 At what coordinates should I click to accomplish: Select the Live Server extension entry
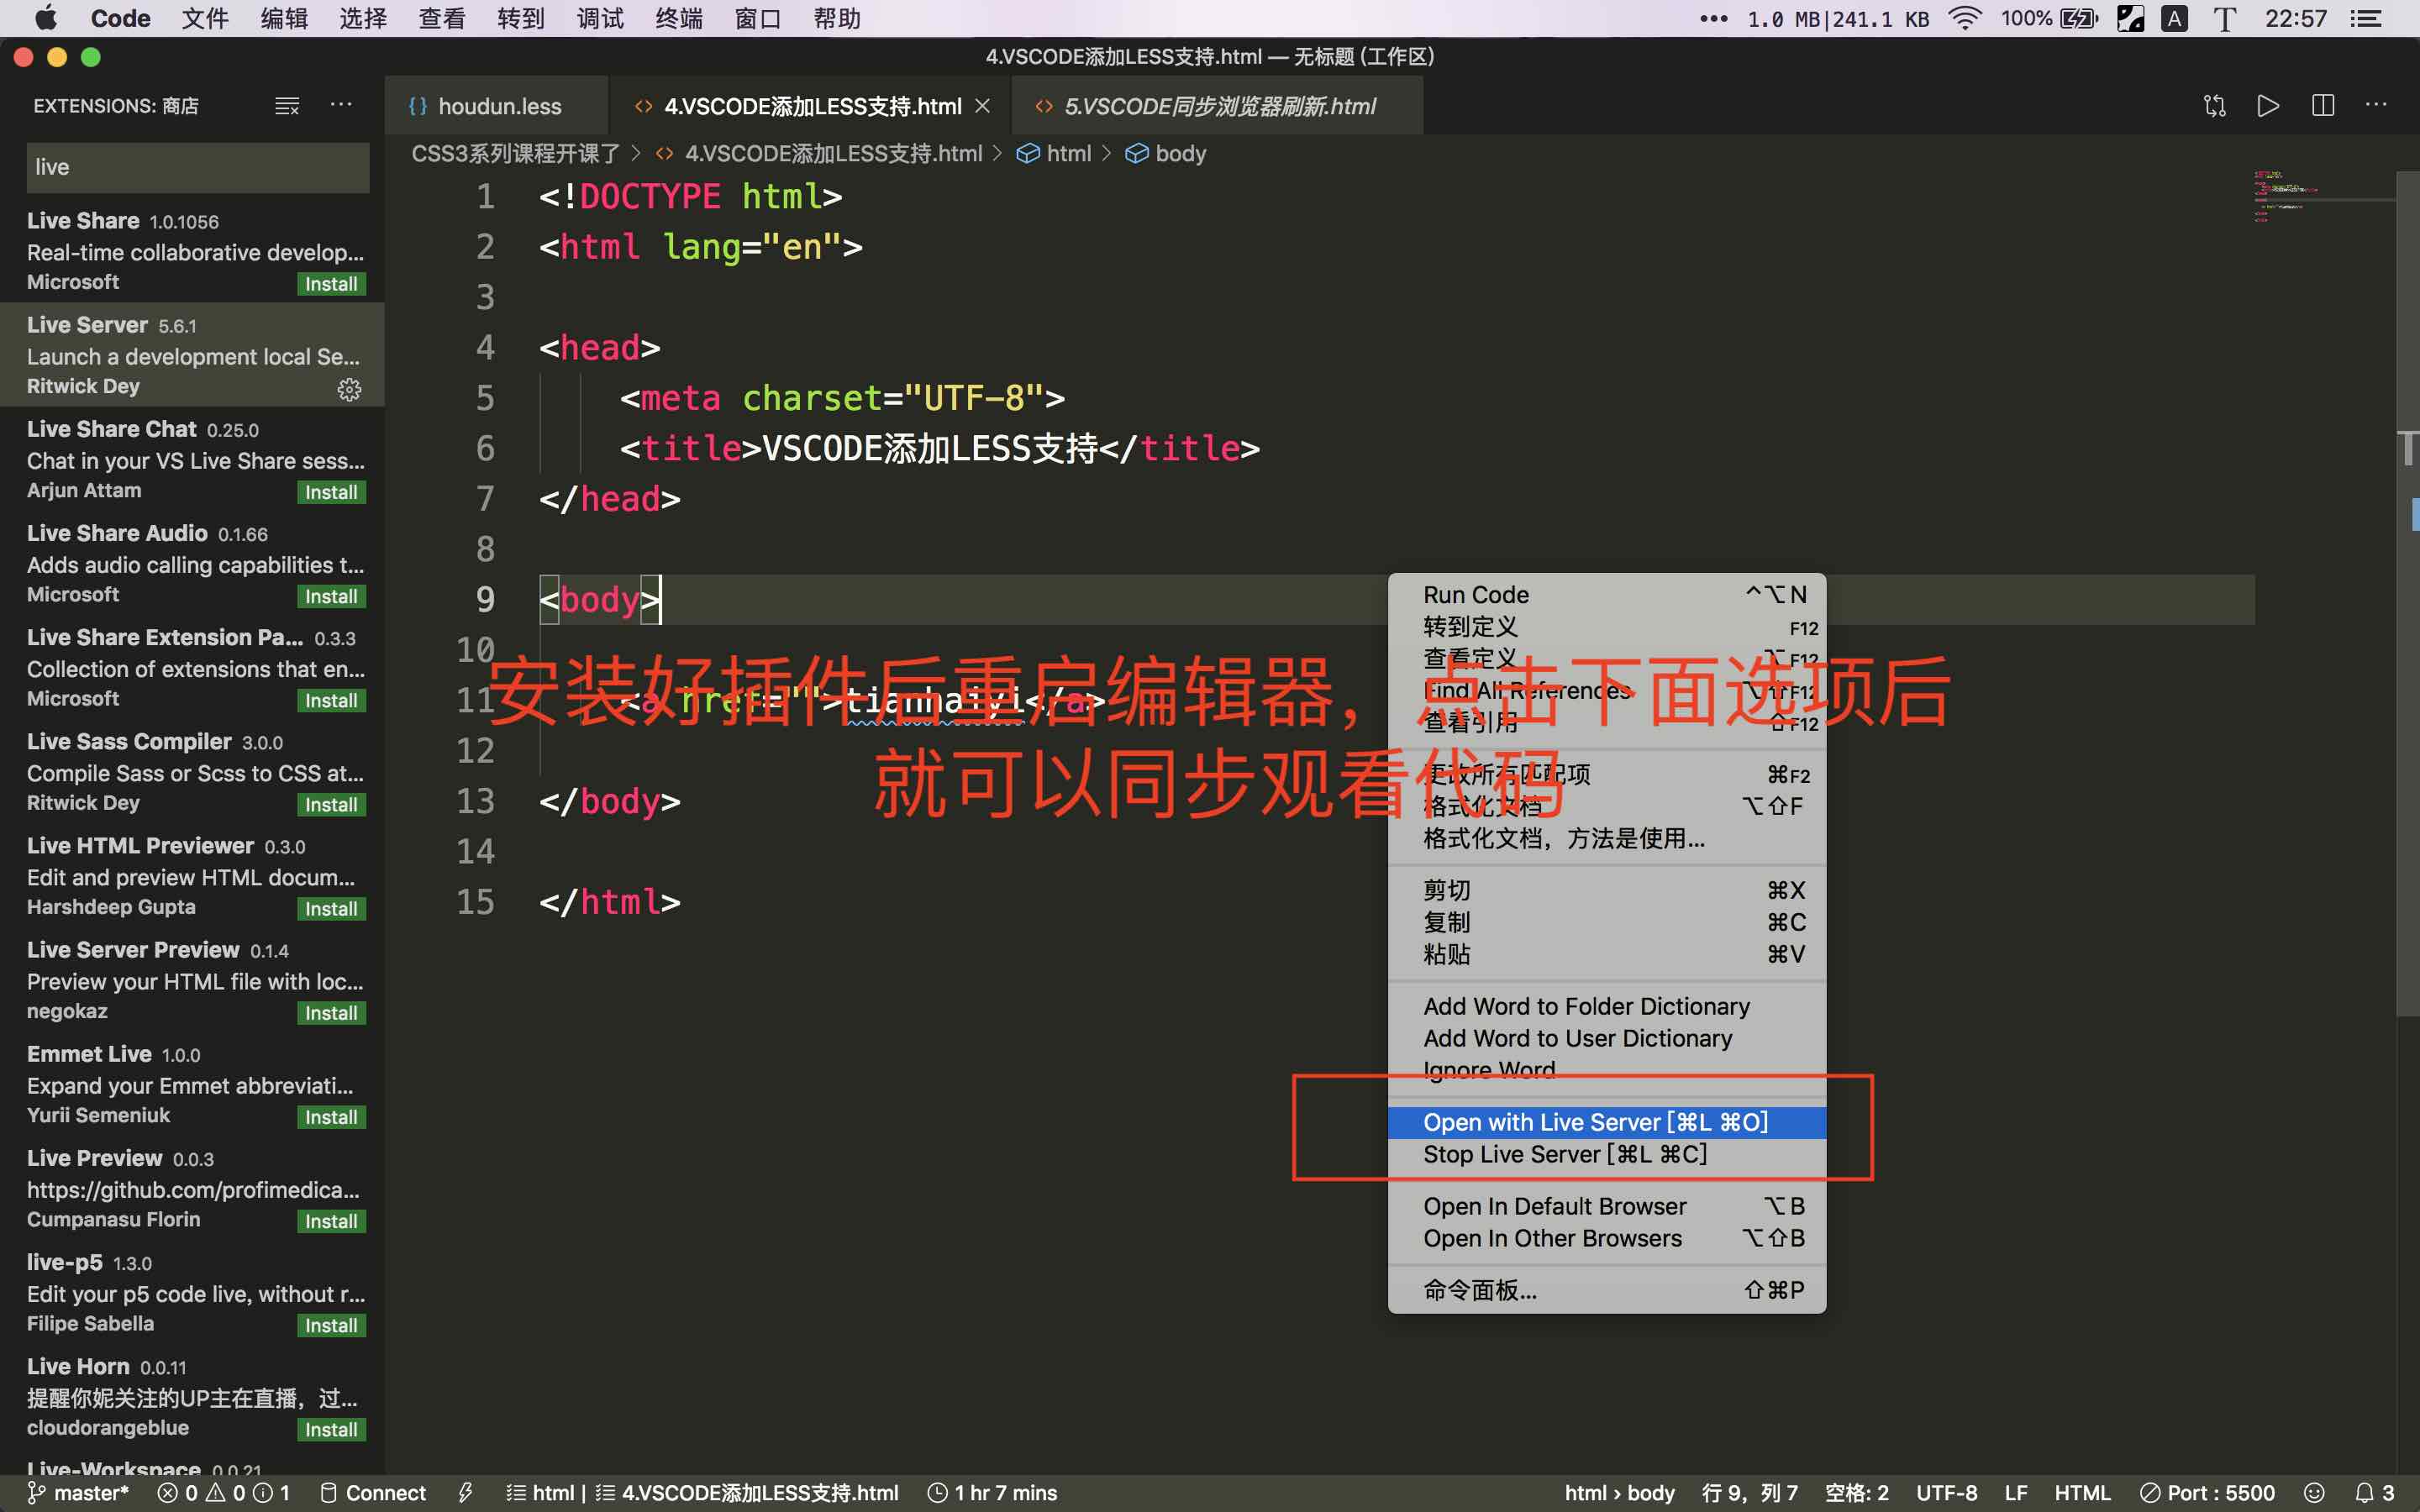click(192, 355)
